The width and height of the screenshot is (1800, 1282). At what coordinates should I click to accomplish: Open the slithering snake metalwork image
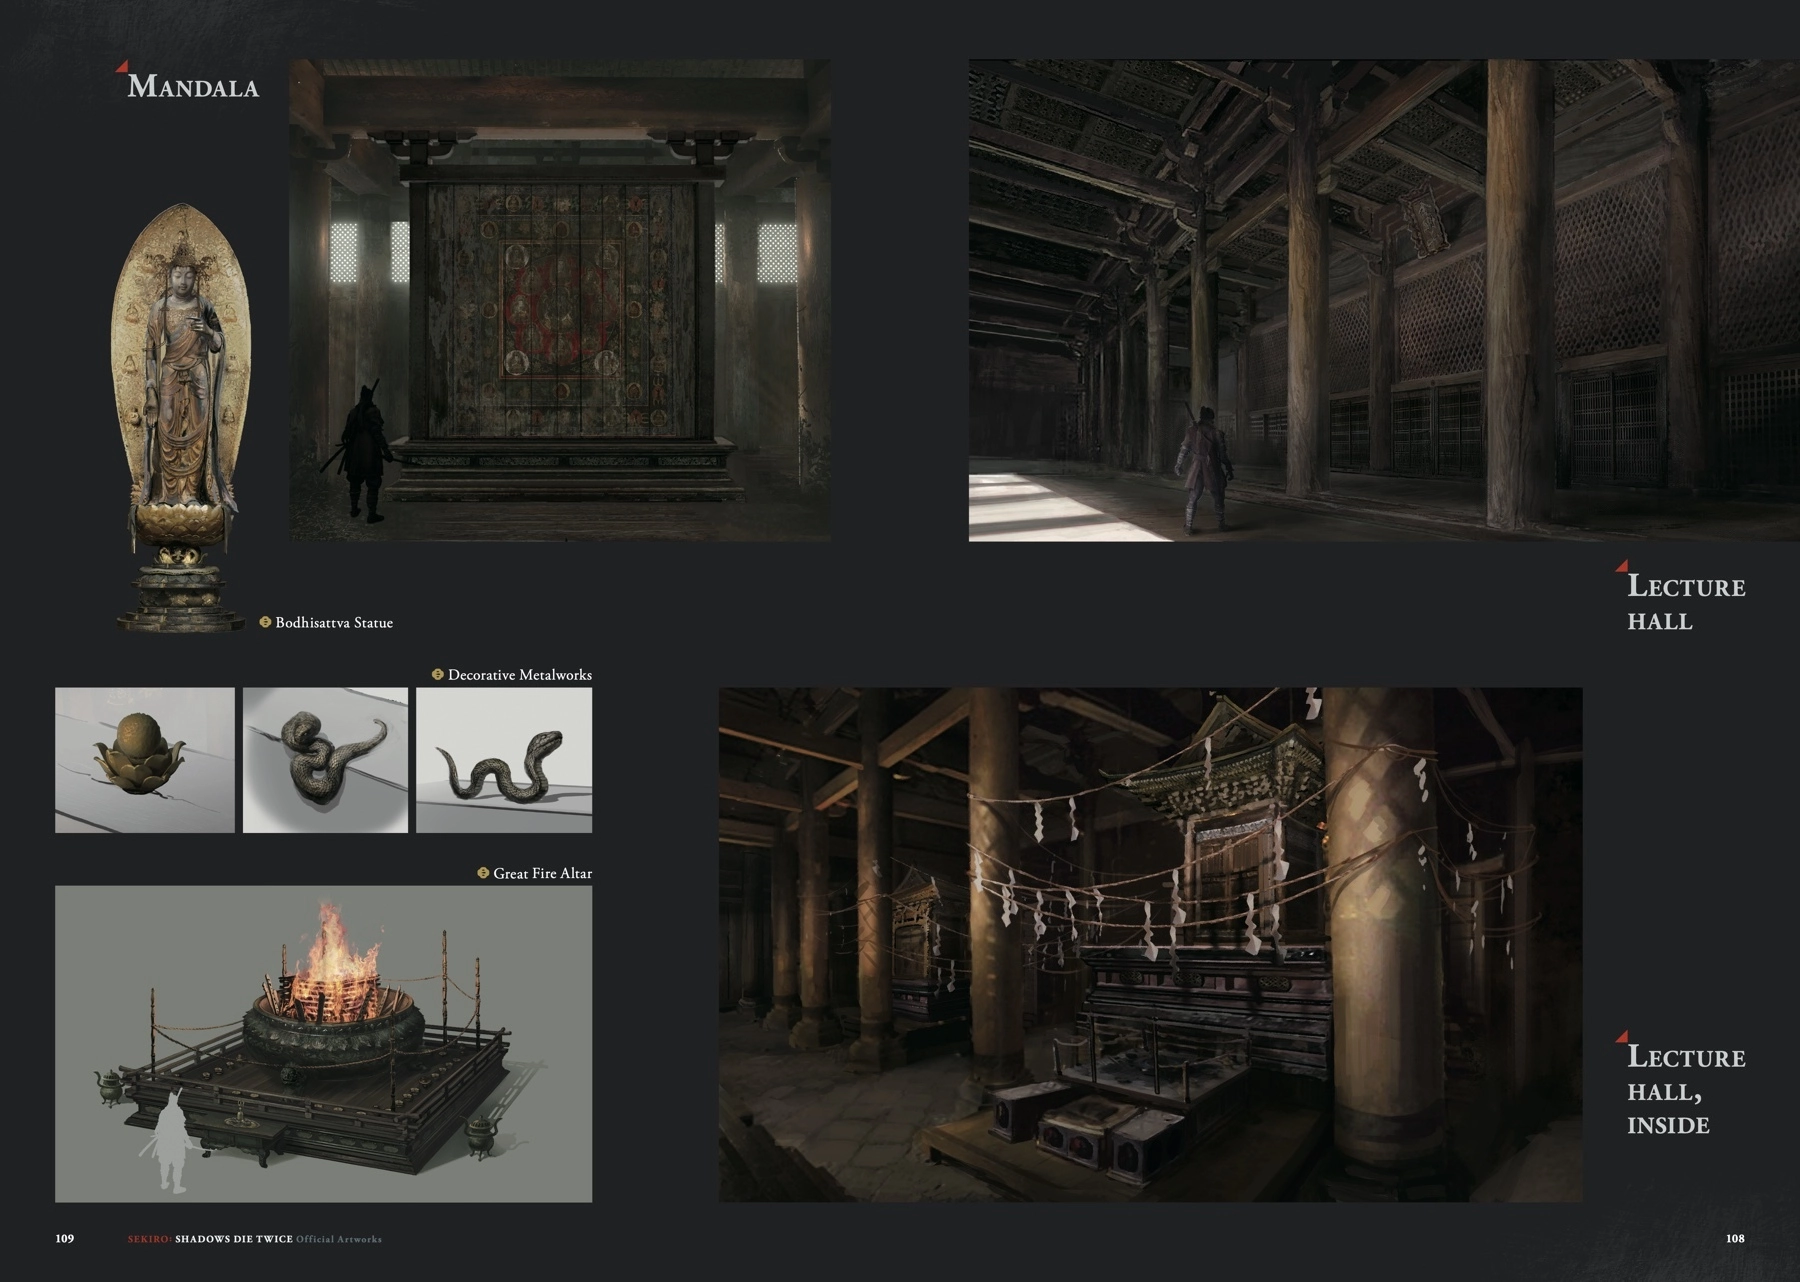coord(504,760)
